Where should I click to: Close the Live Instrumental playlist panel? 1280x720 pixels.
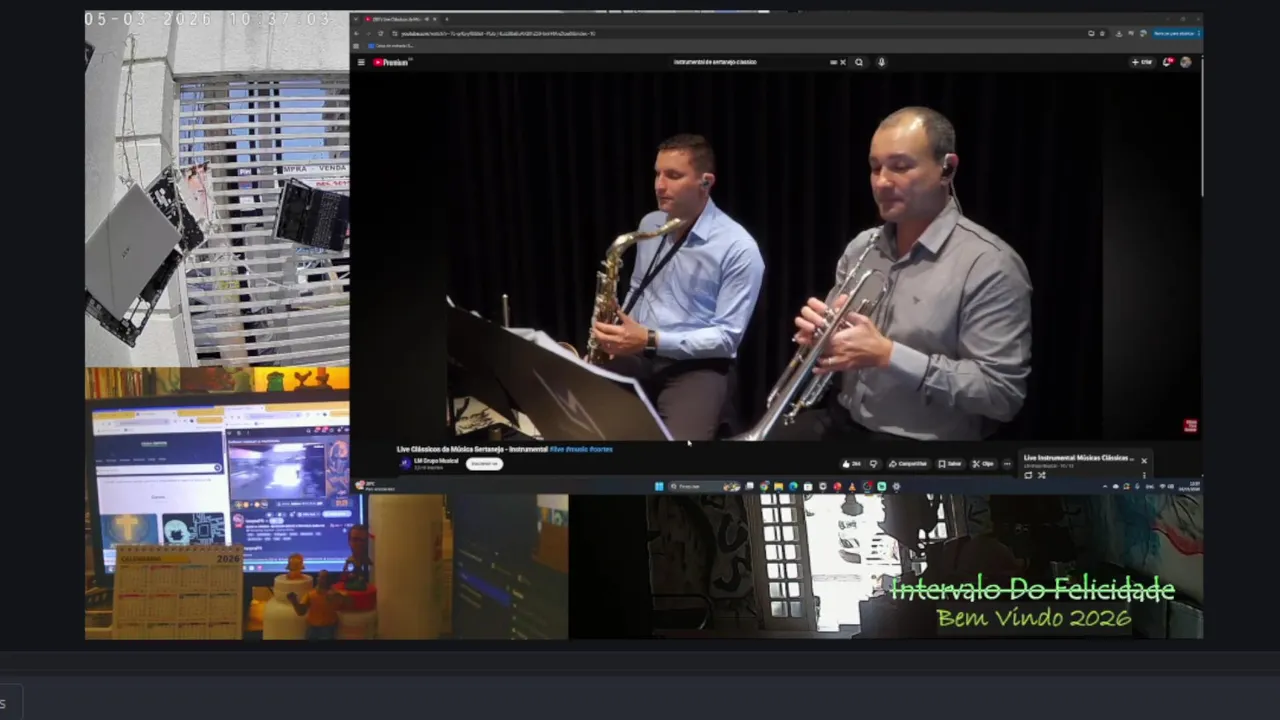pos(1144,461)
